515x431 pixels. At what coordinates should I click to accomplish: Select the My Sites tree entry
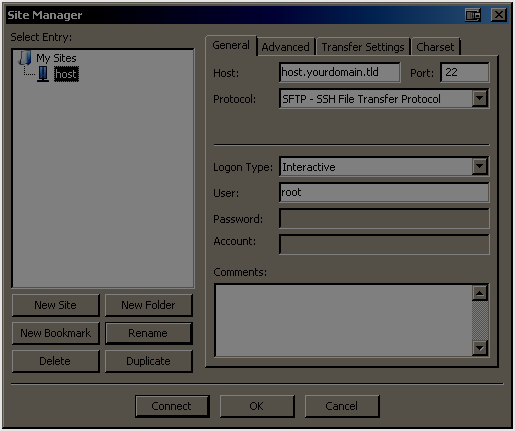pos(56,58)
